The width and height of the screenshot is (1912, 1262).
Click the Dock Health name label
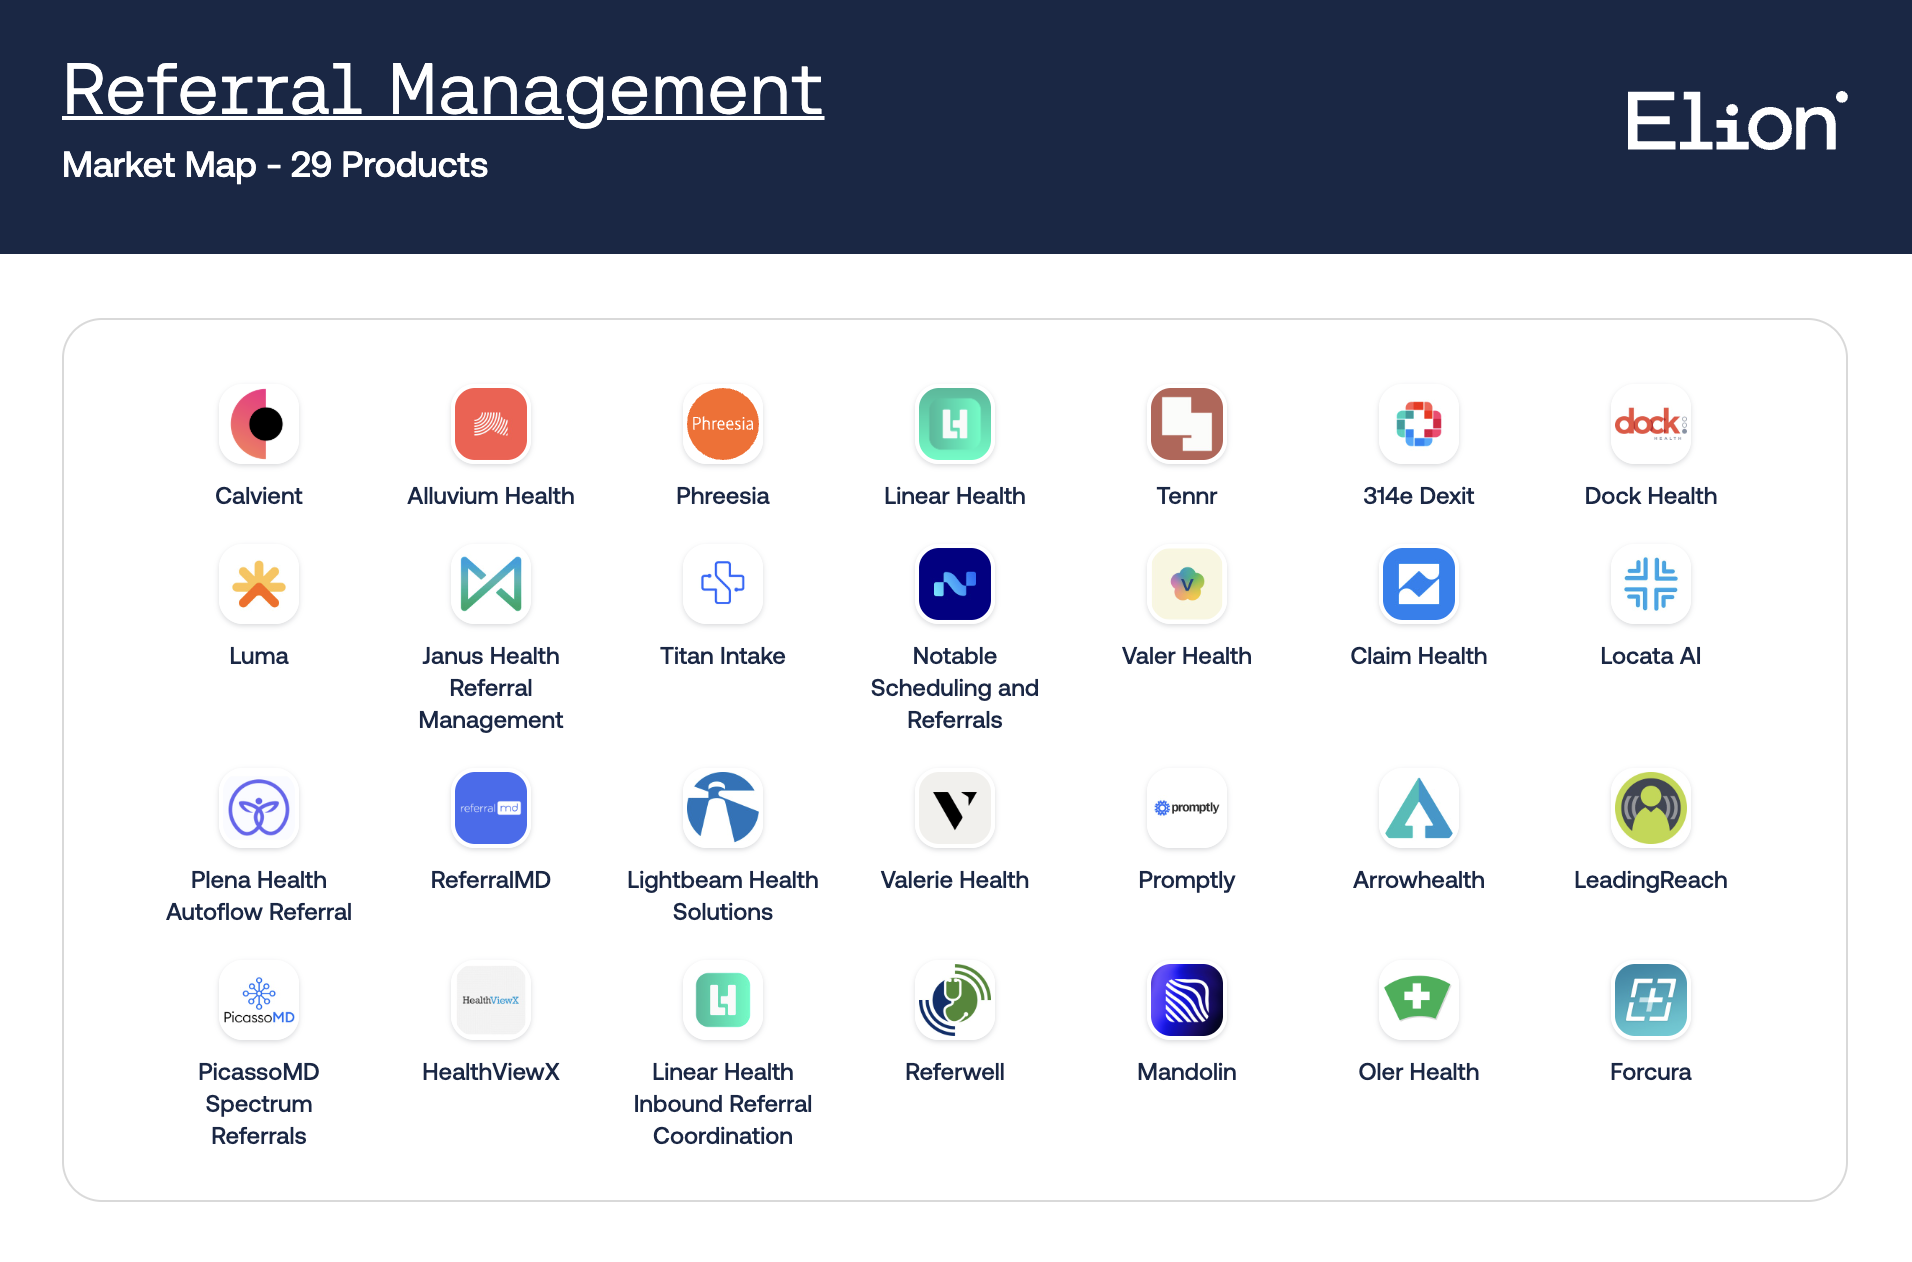pos(1651,496)
